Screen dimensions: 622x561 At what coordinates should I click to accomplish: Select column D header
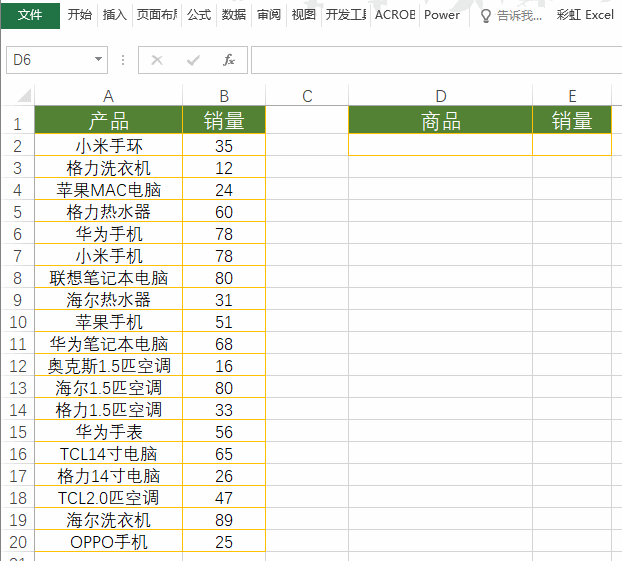tap(441, 96)
